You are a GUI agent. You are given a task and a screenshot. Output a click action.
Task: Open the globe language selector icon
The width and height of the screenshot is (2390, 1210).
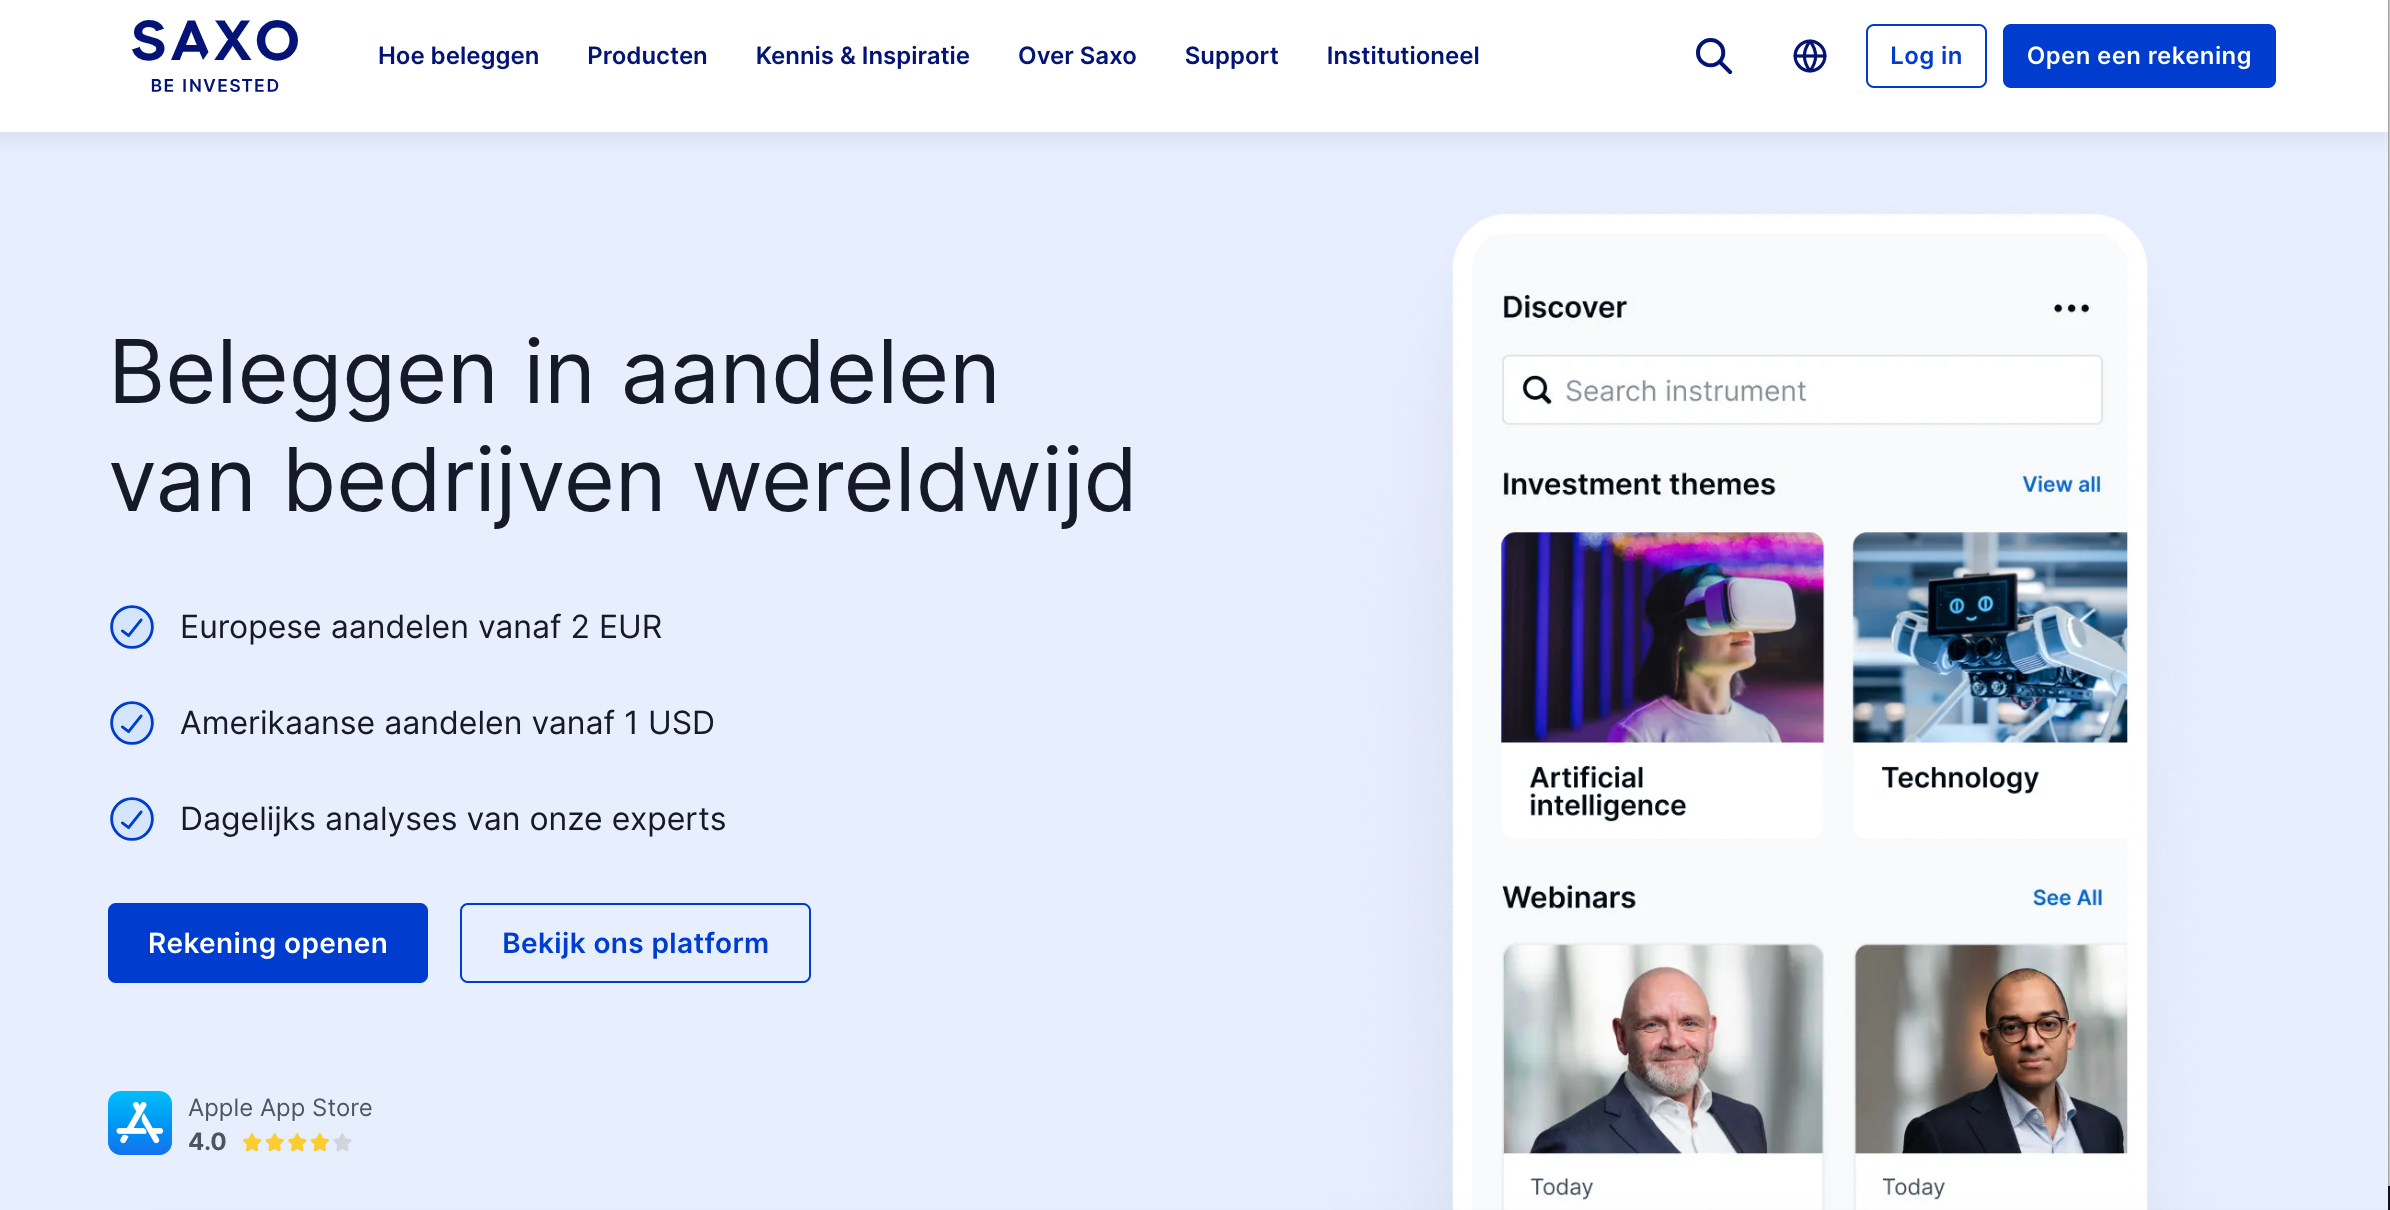[x=1809, y=56]
